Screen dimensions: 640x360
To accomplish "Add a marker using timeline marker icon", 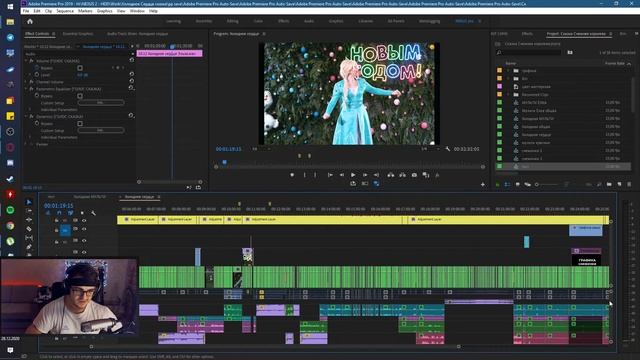I will tap(82, 213).
